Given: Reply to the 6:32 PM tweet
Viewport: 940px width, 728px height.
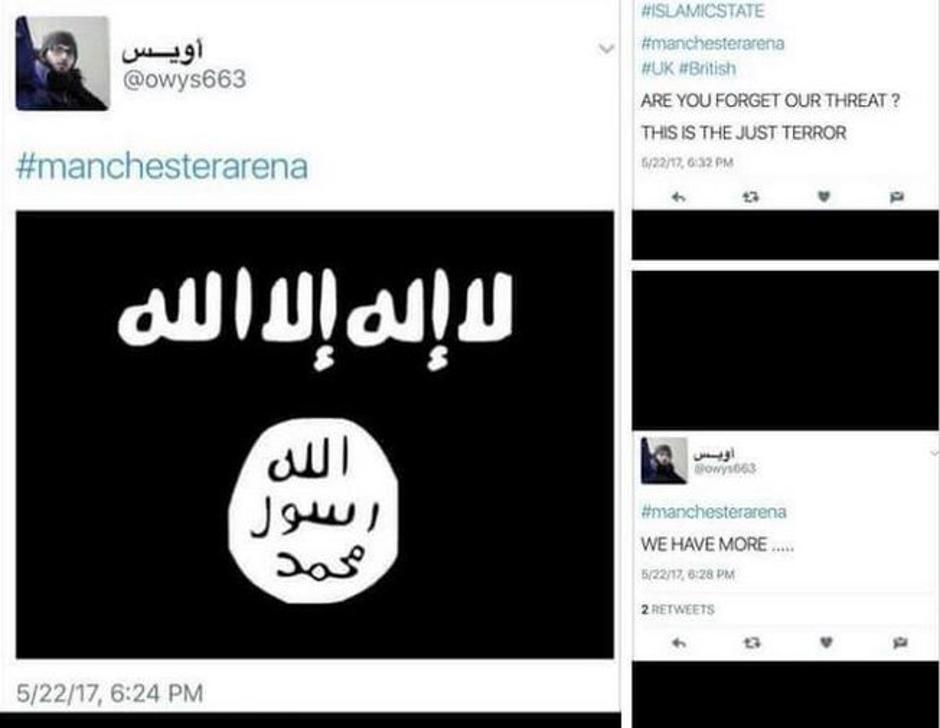Looking at the screenshot, I should [679, 197].
